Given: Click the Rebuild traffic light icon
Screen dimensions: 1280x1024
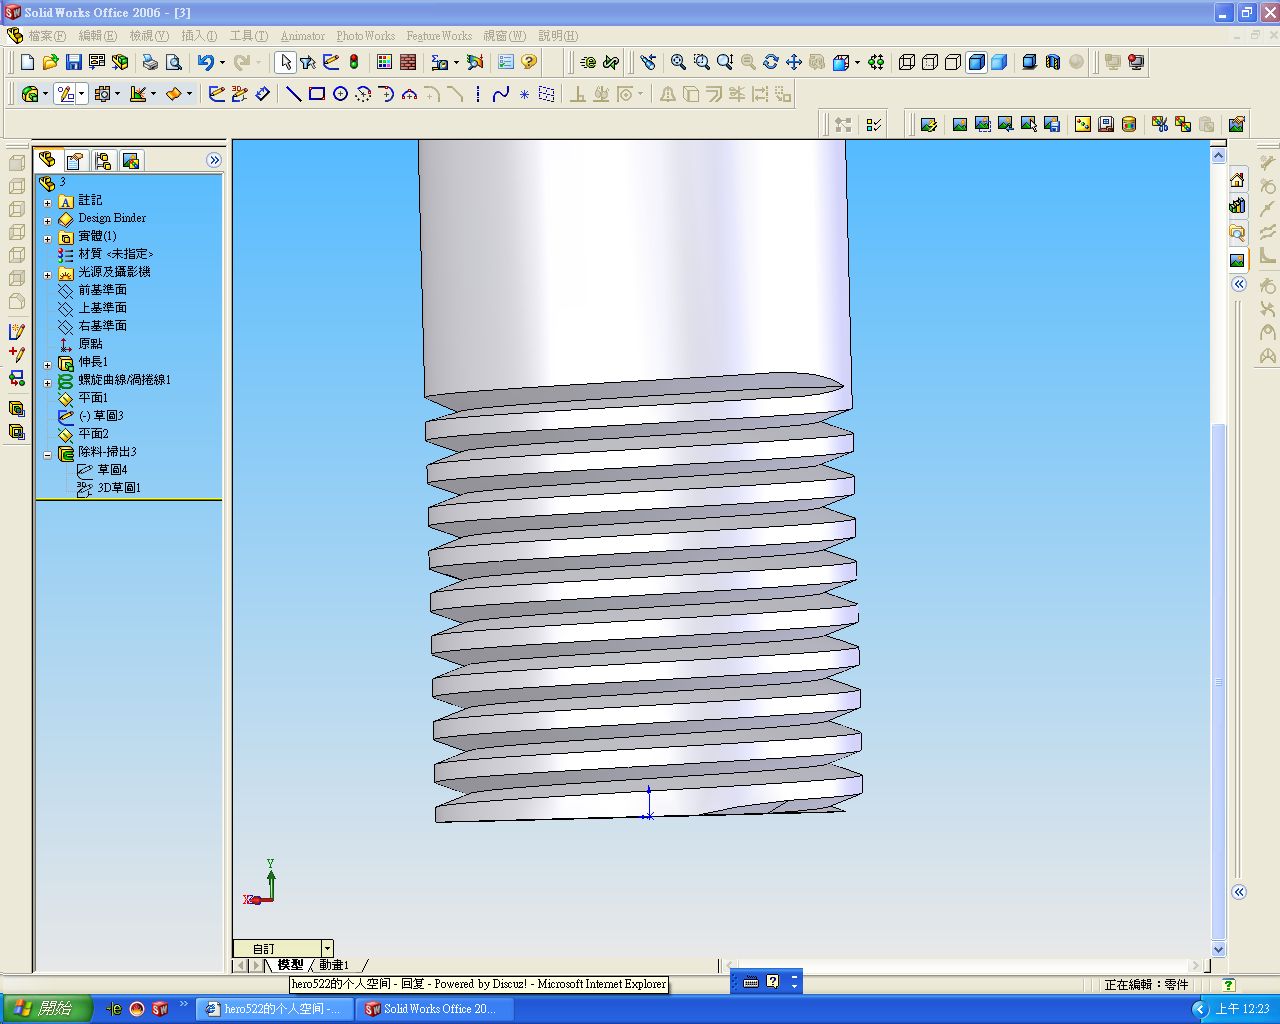Looking at the screenshot, I should (x=354, y=62).
